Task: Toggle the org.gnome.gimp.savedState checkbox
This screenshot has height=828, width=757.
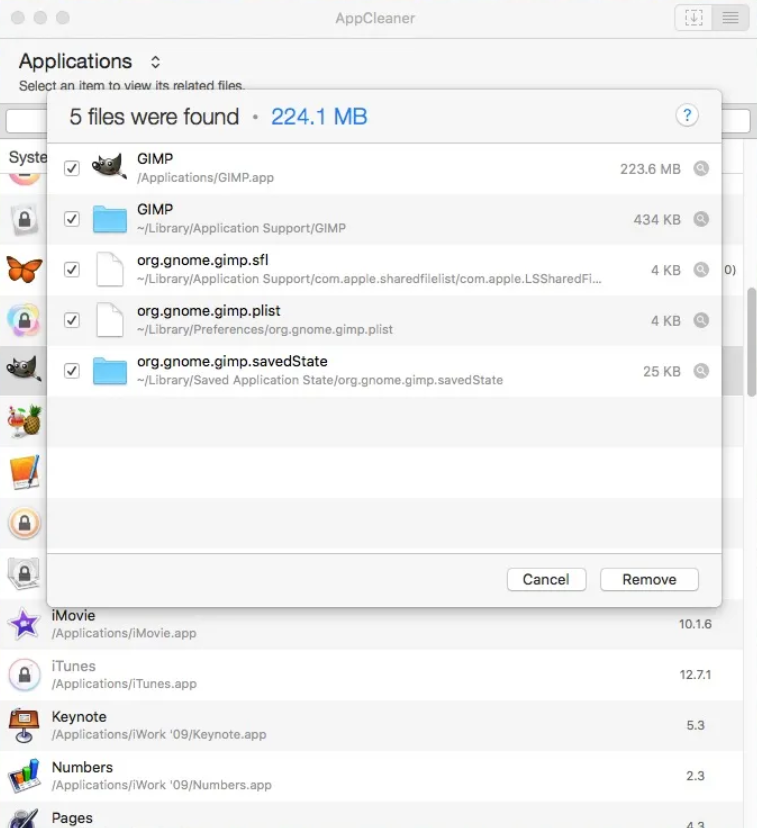Action: [72, 371]
